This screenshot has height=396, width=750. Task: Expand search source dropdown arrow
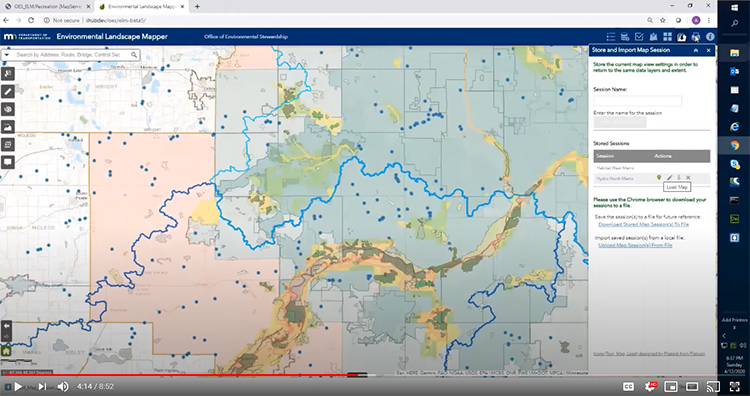click(7, 55)
